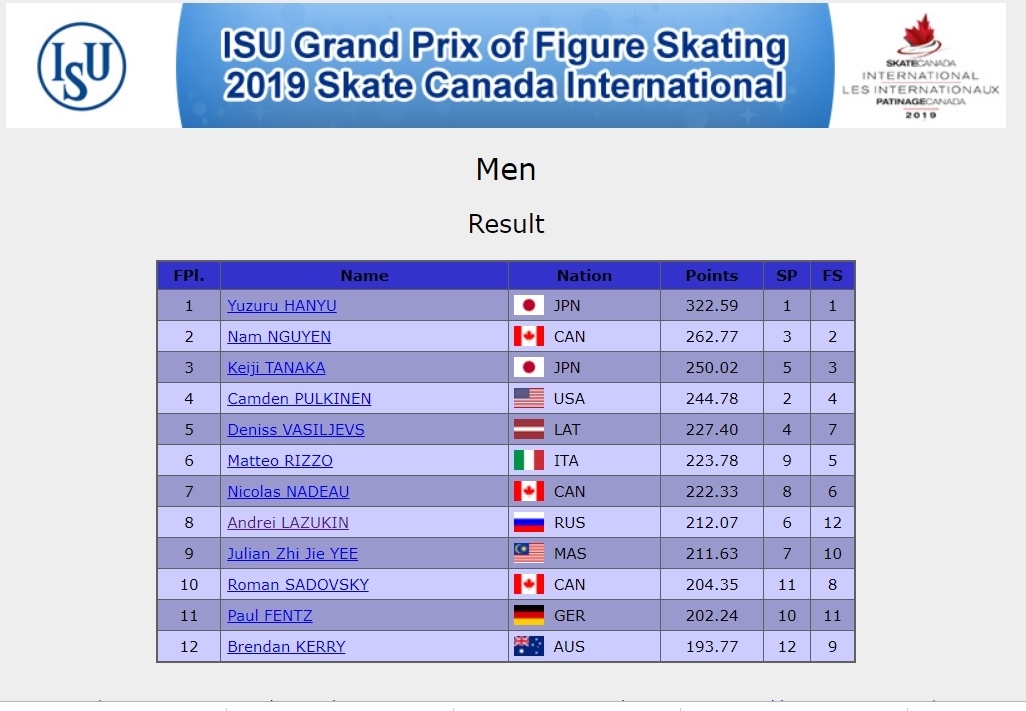Follow the Camden PULKINEN link

coord(299,398)
